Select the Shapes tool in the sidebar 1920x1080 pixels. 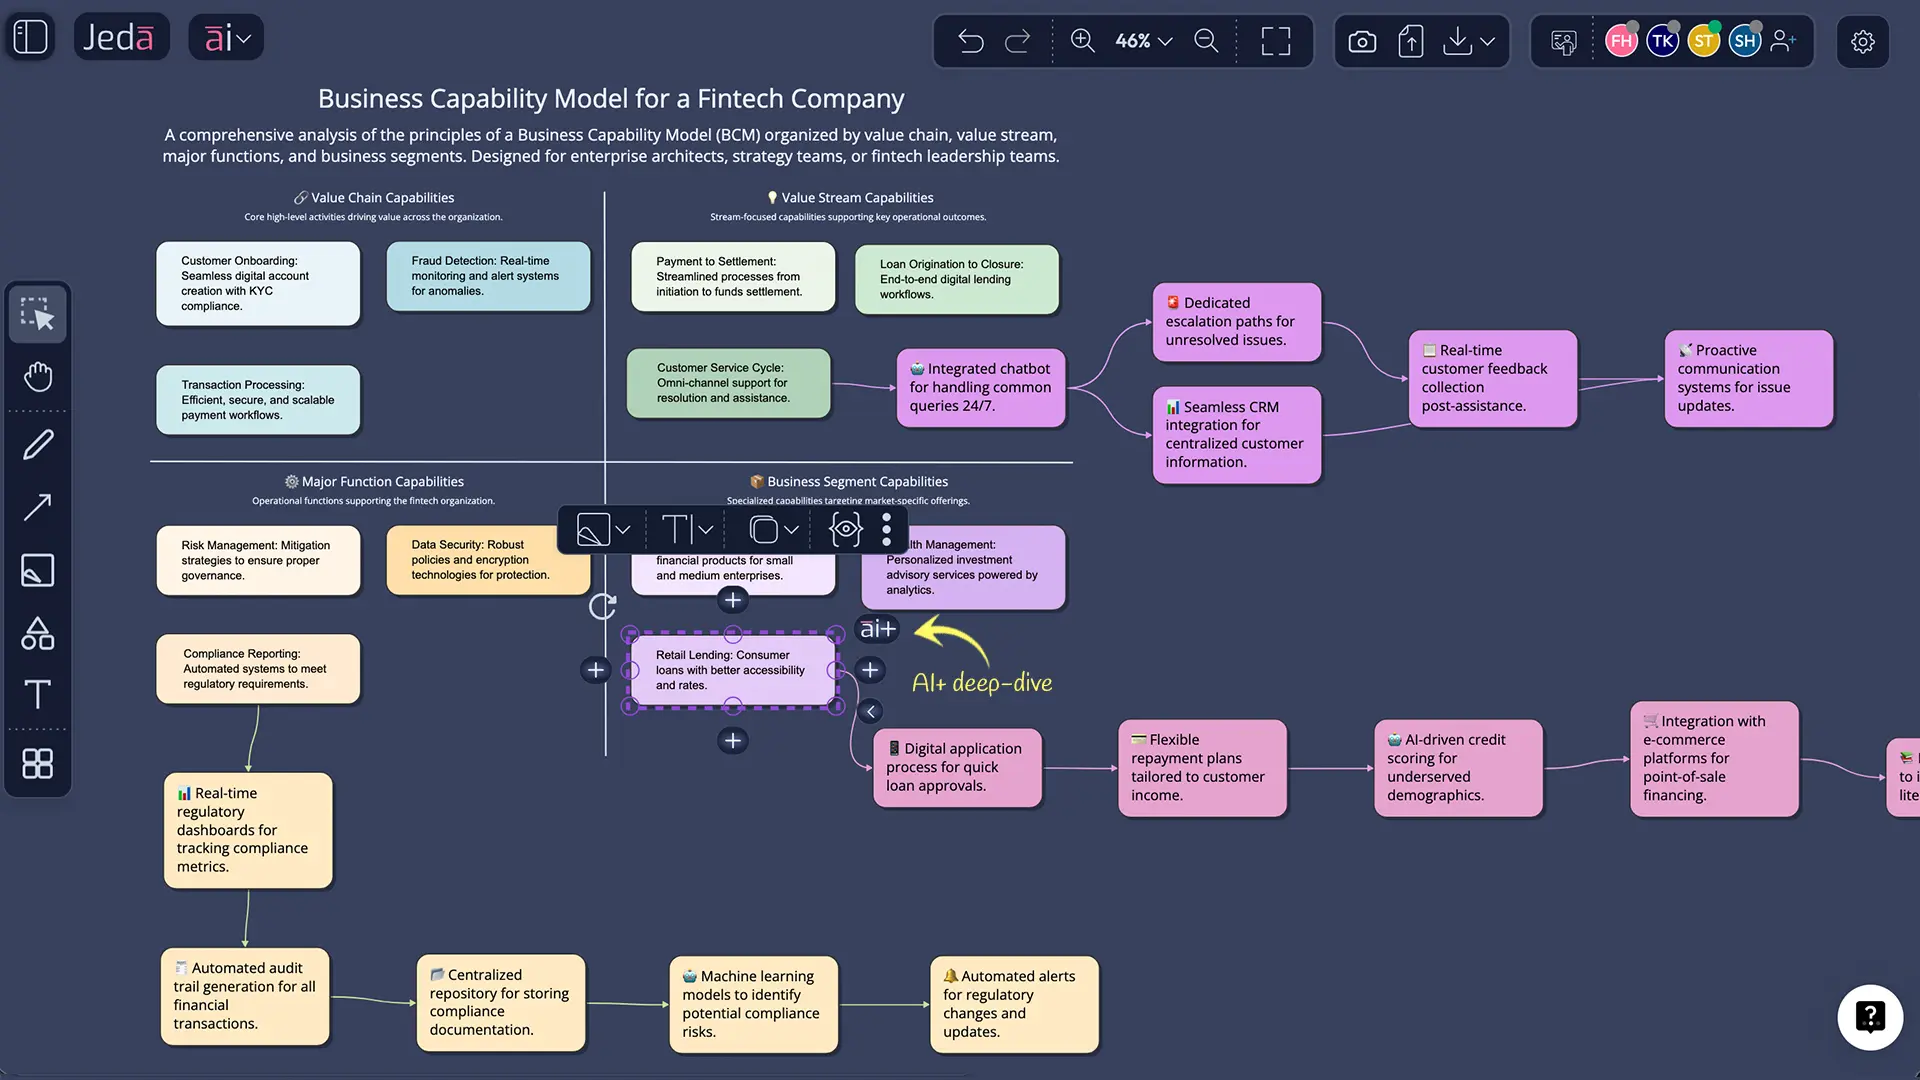[x=37, y=632]
